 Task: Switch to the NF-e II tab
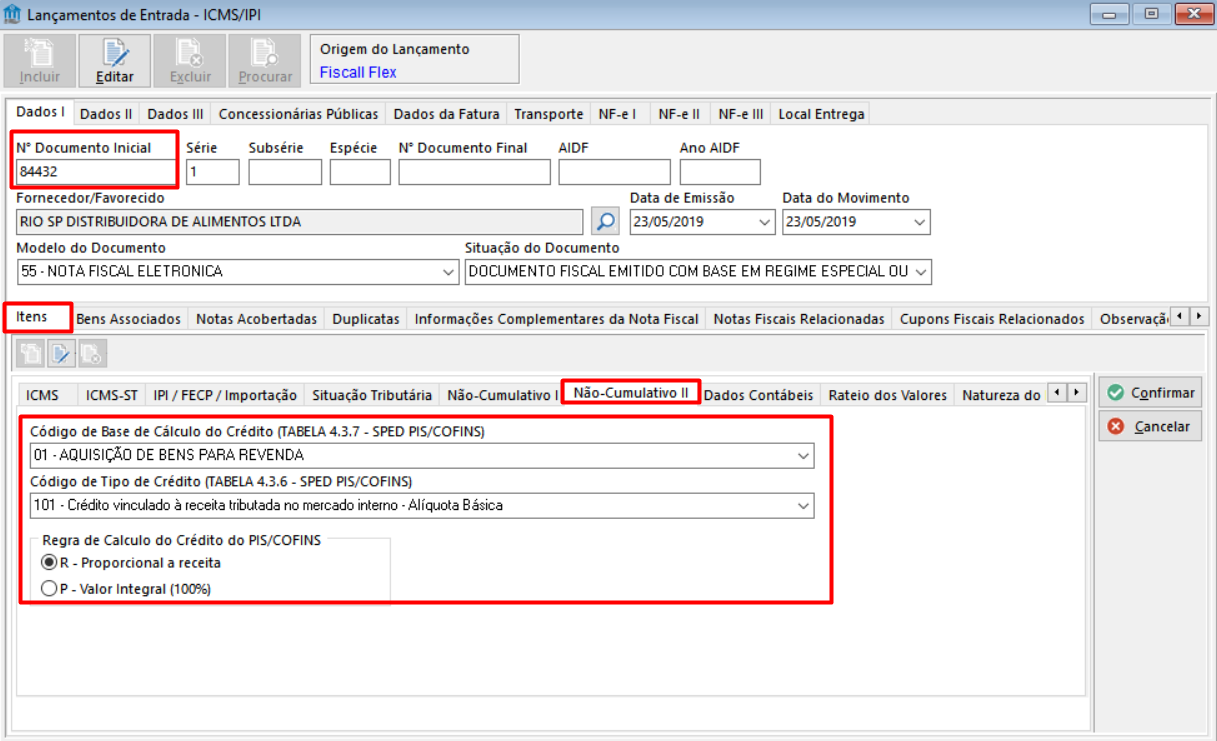(x=679, y=114)
